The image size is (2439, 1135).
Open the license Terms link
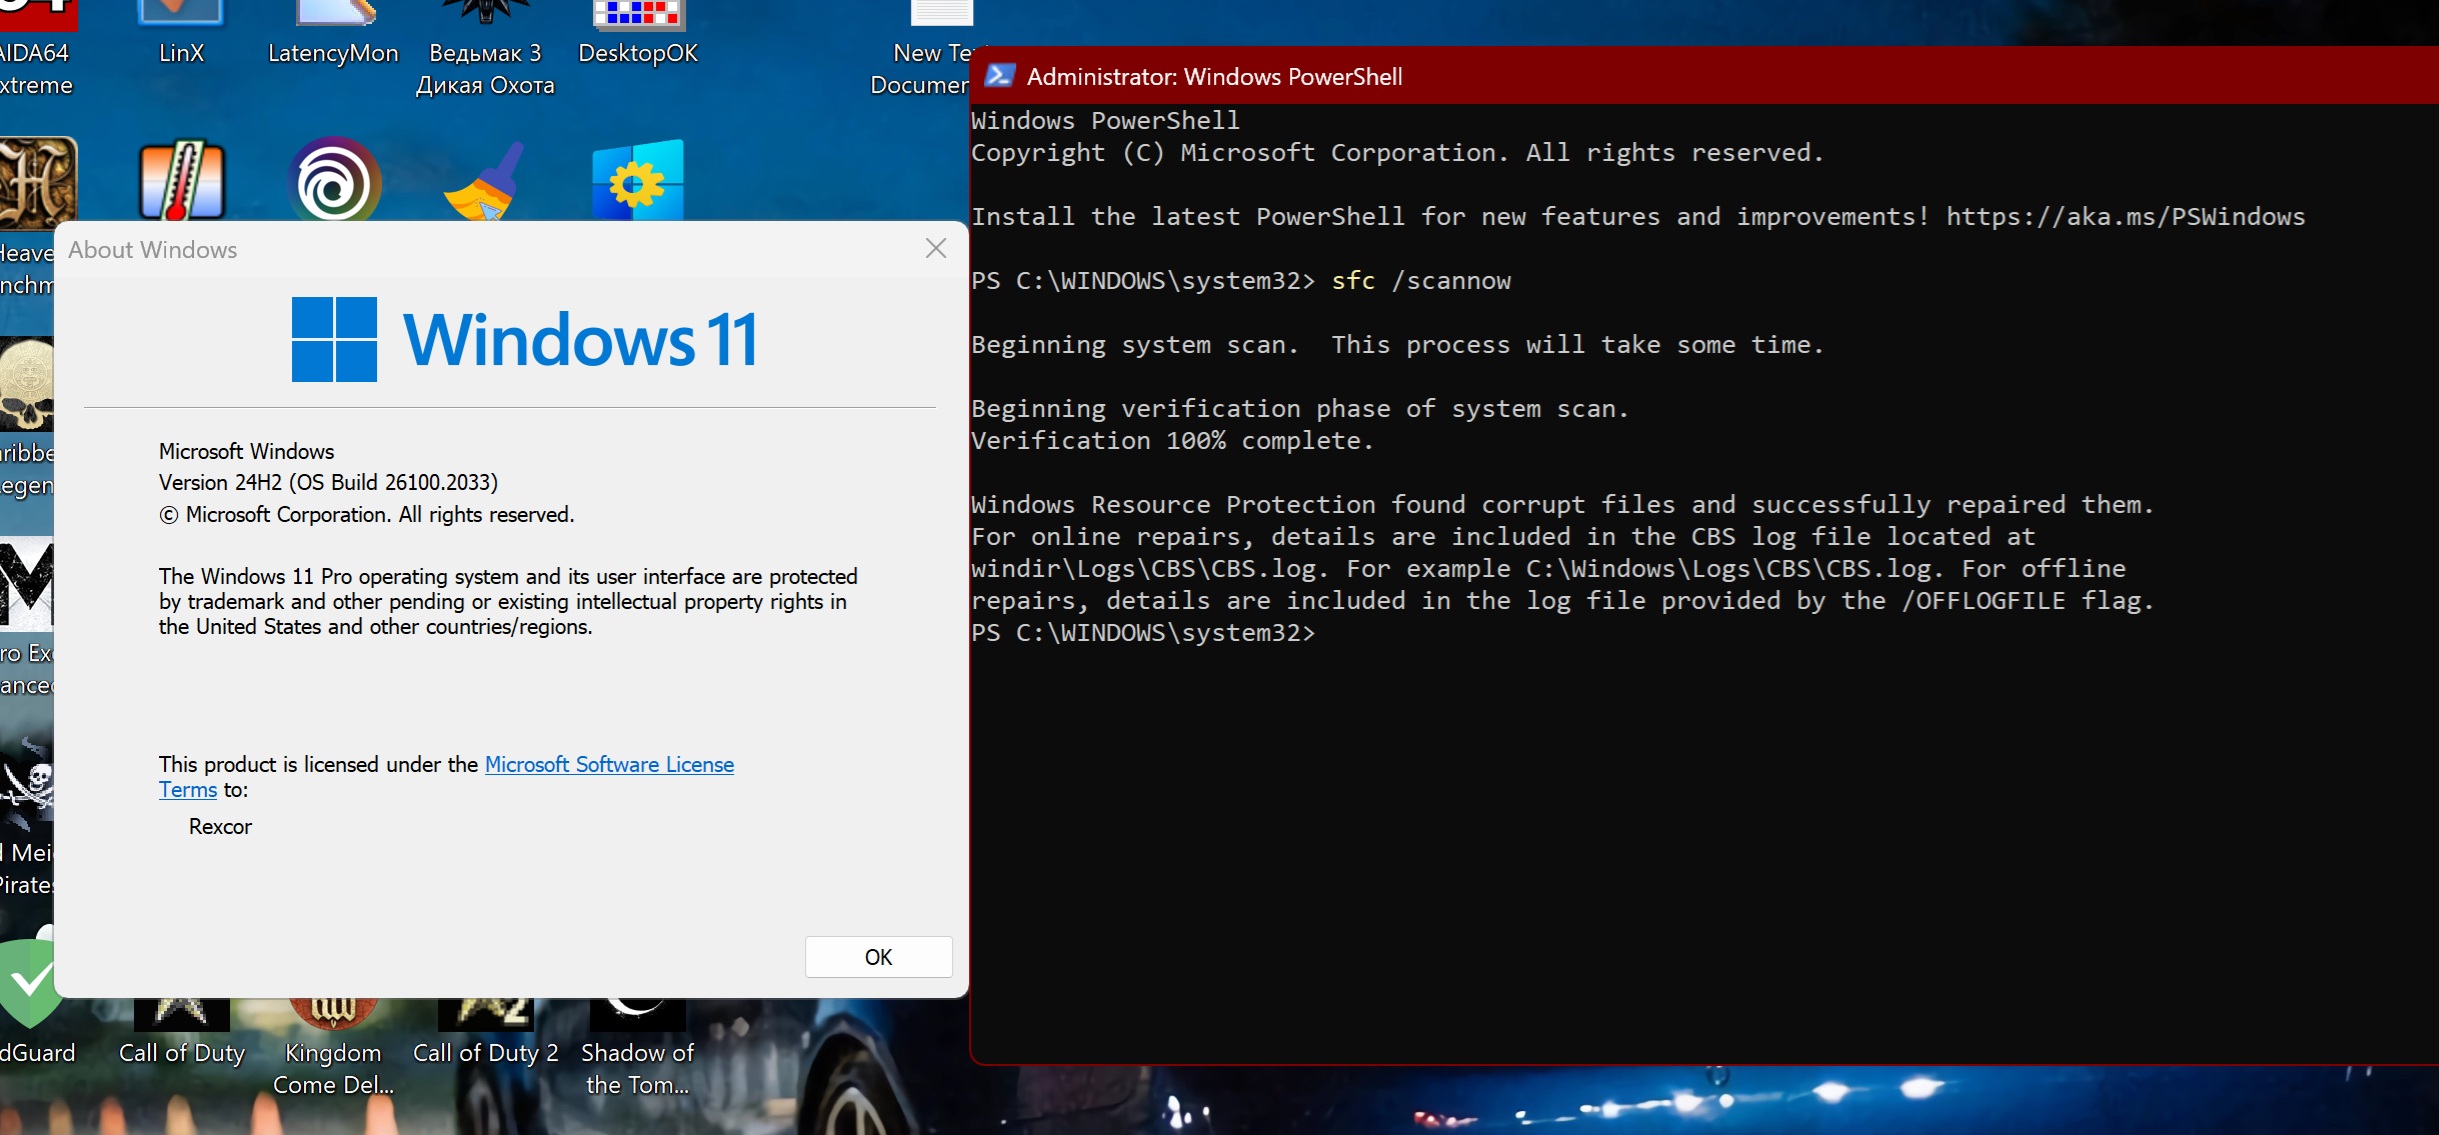coord(188,790)
